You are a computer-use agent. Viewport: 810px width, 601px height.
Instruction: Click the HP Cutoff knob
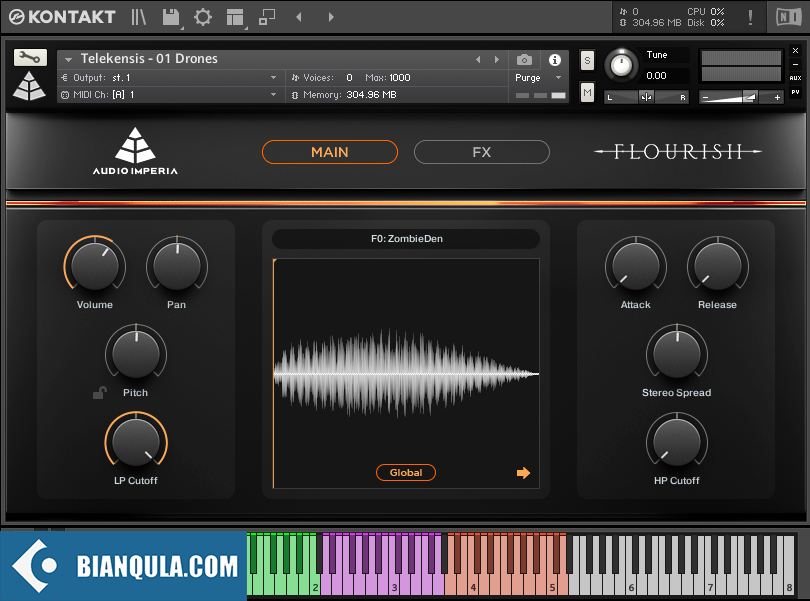click(x=677, y=441)
